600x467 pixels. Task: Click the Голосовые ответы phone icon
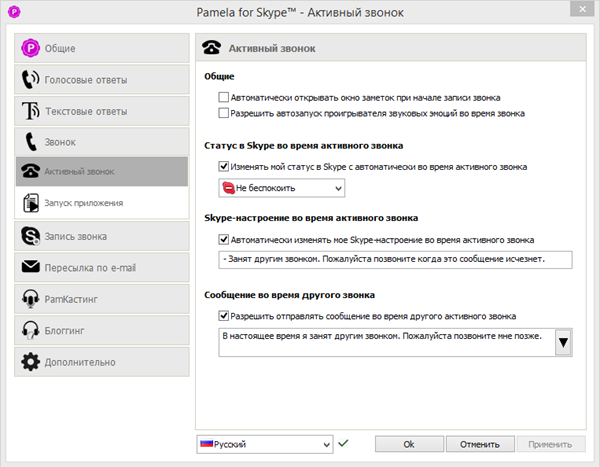pos(31,80)
